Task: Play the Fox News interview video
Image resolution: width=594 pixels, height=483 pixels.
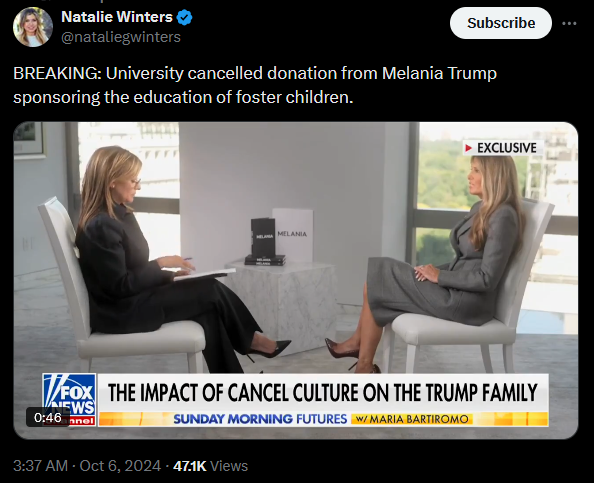Action: [296, 280]
